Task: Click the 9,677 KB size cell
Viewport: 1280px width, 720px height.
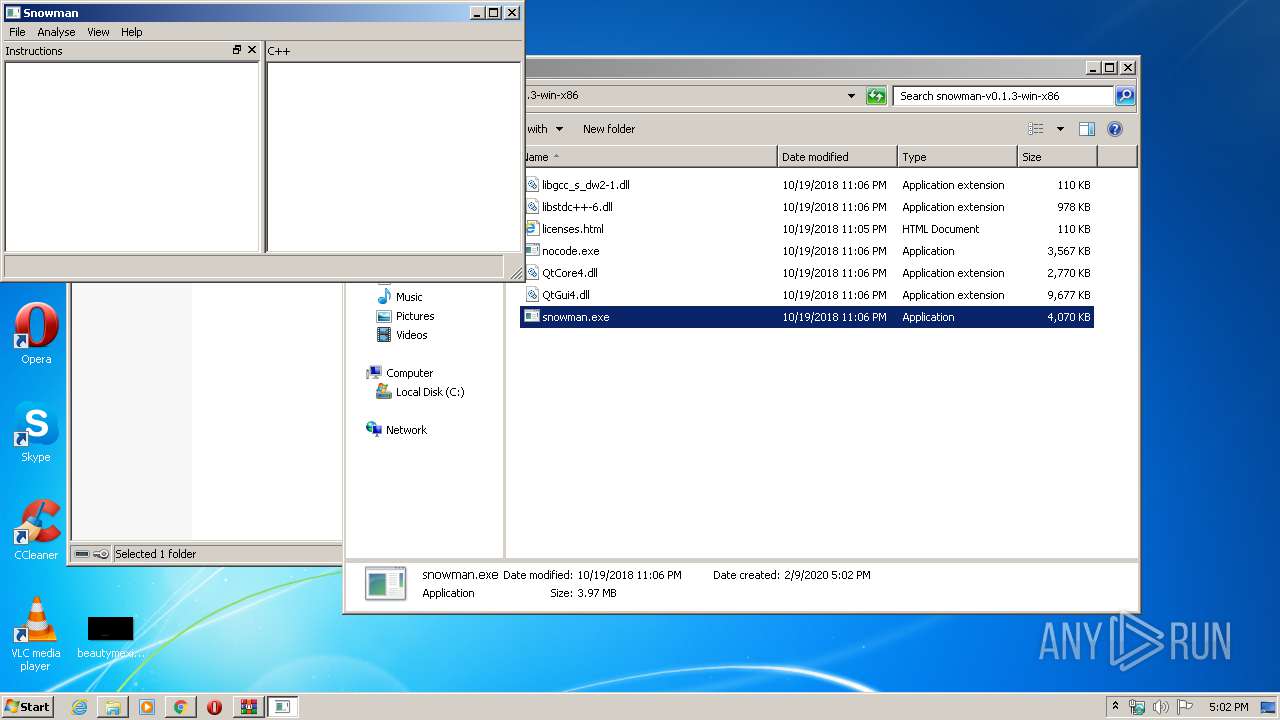Action: click(x=1068, y=295)
